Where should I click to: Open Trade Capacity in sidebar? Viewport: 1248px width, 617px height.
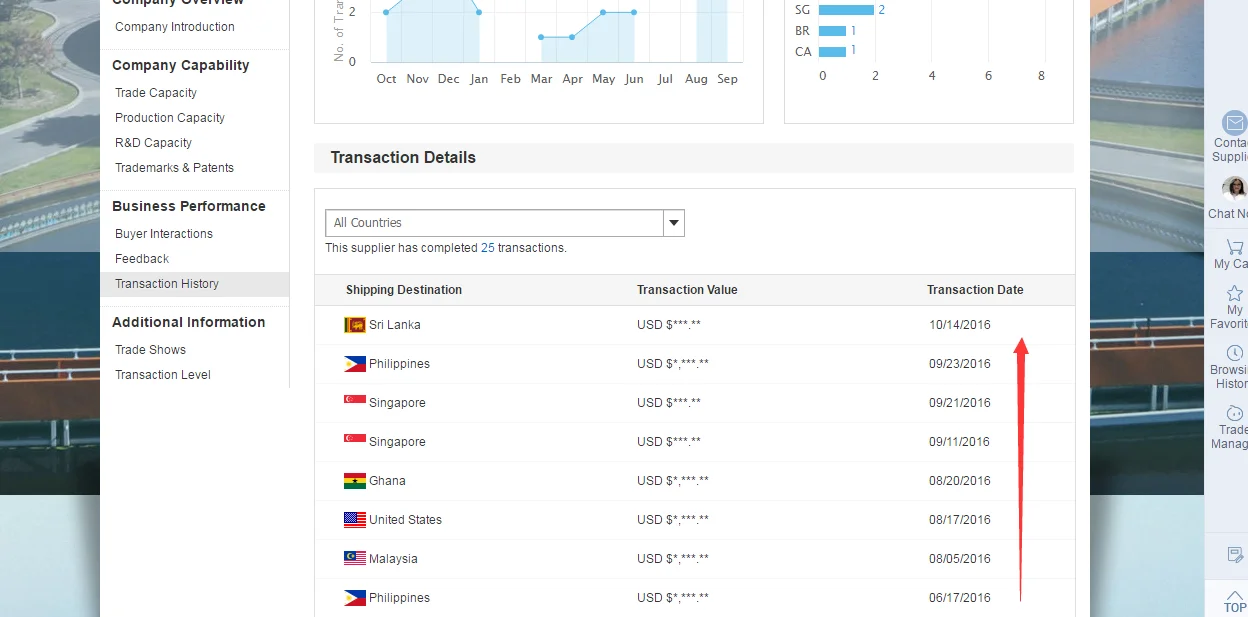pyautogui.click(x=156, y=93)
